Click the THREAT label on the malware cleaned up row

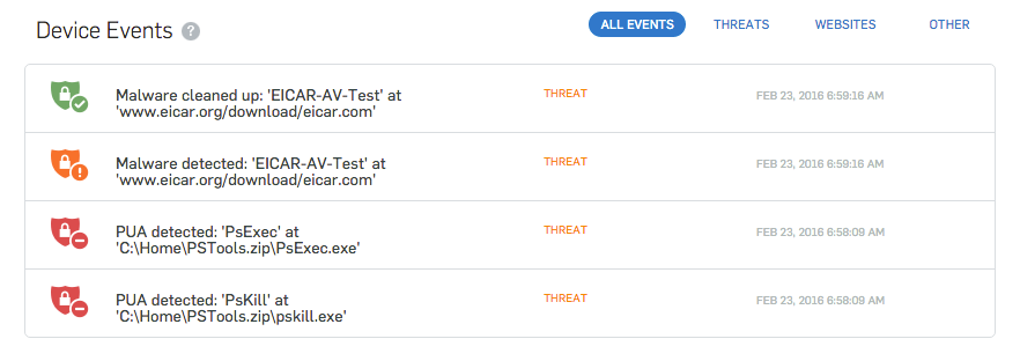point(565,93)
